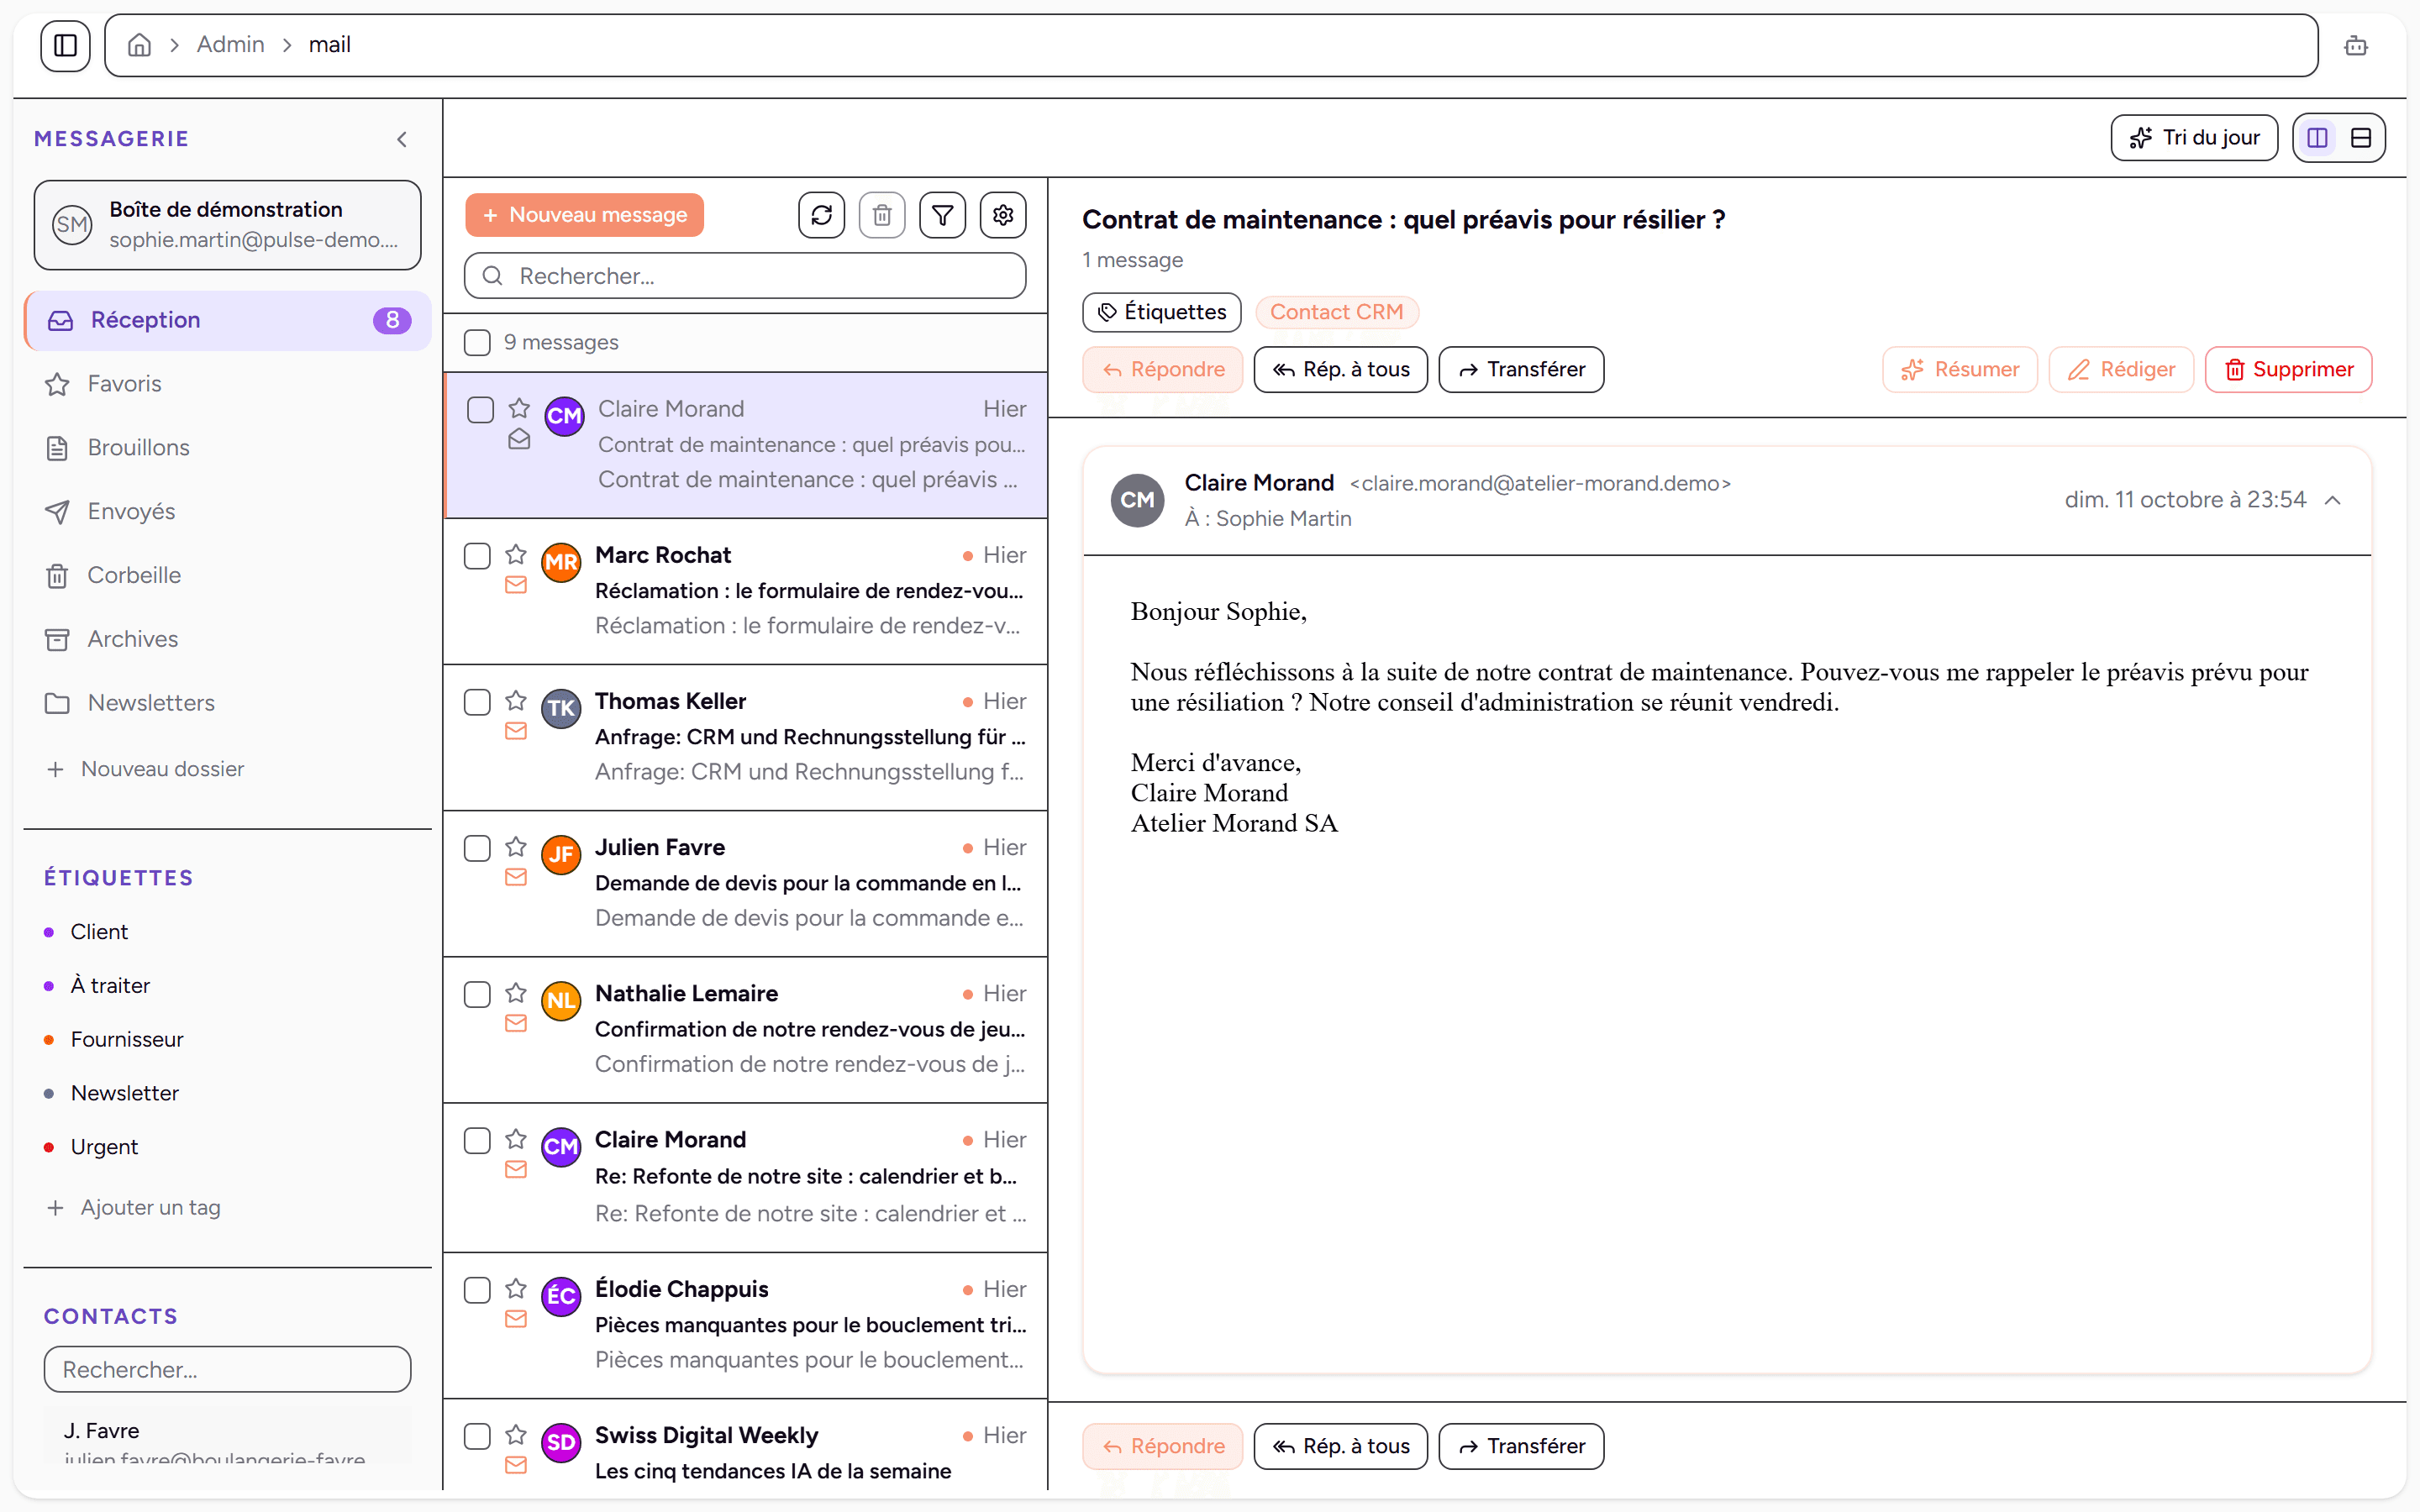This screenshot has width=2420, height=1512.
Task: Create a new folder with Nouveau dossier
Action: coord(146,769)
